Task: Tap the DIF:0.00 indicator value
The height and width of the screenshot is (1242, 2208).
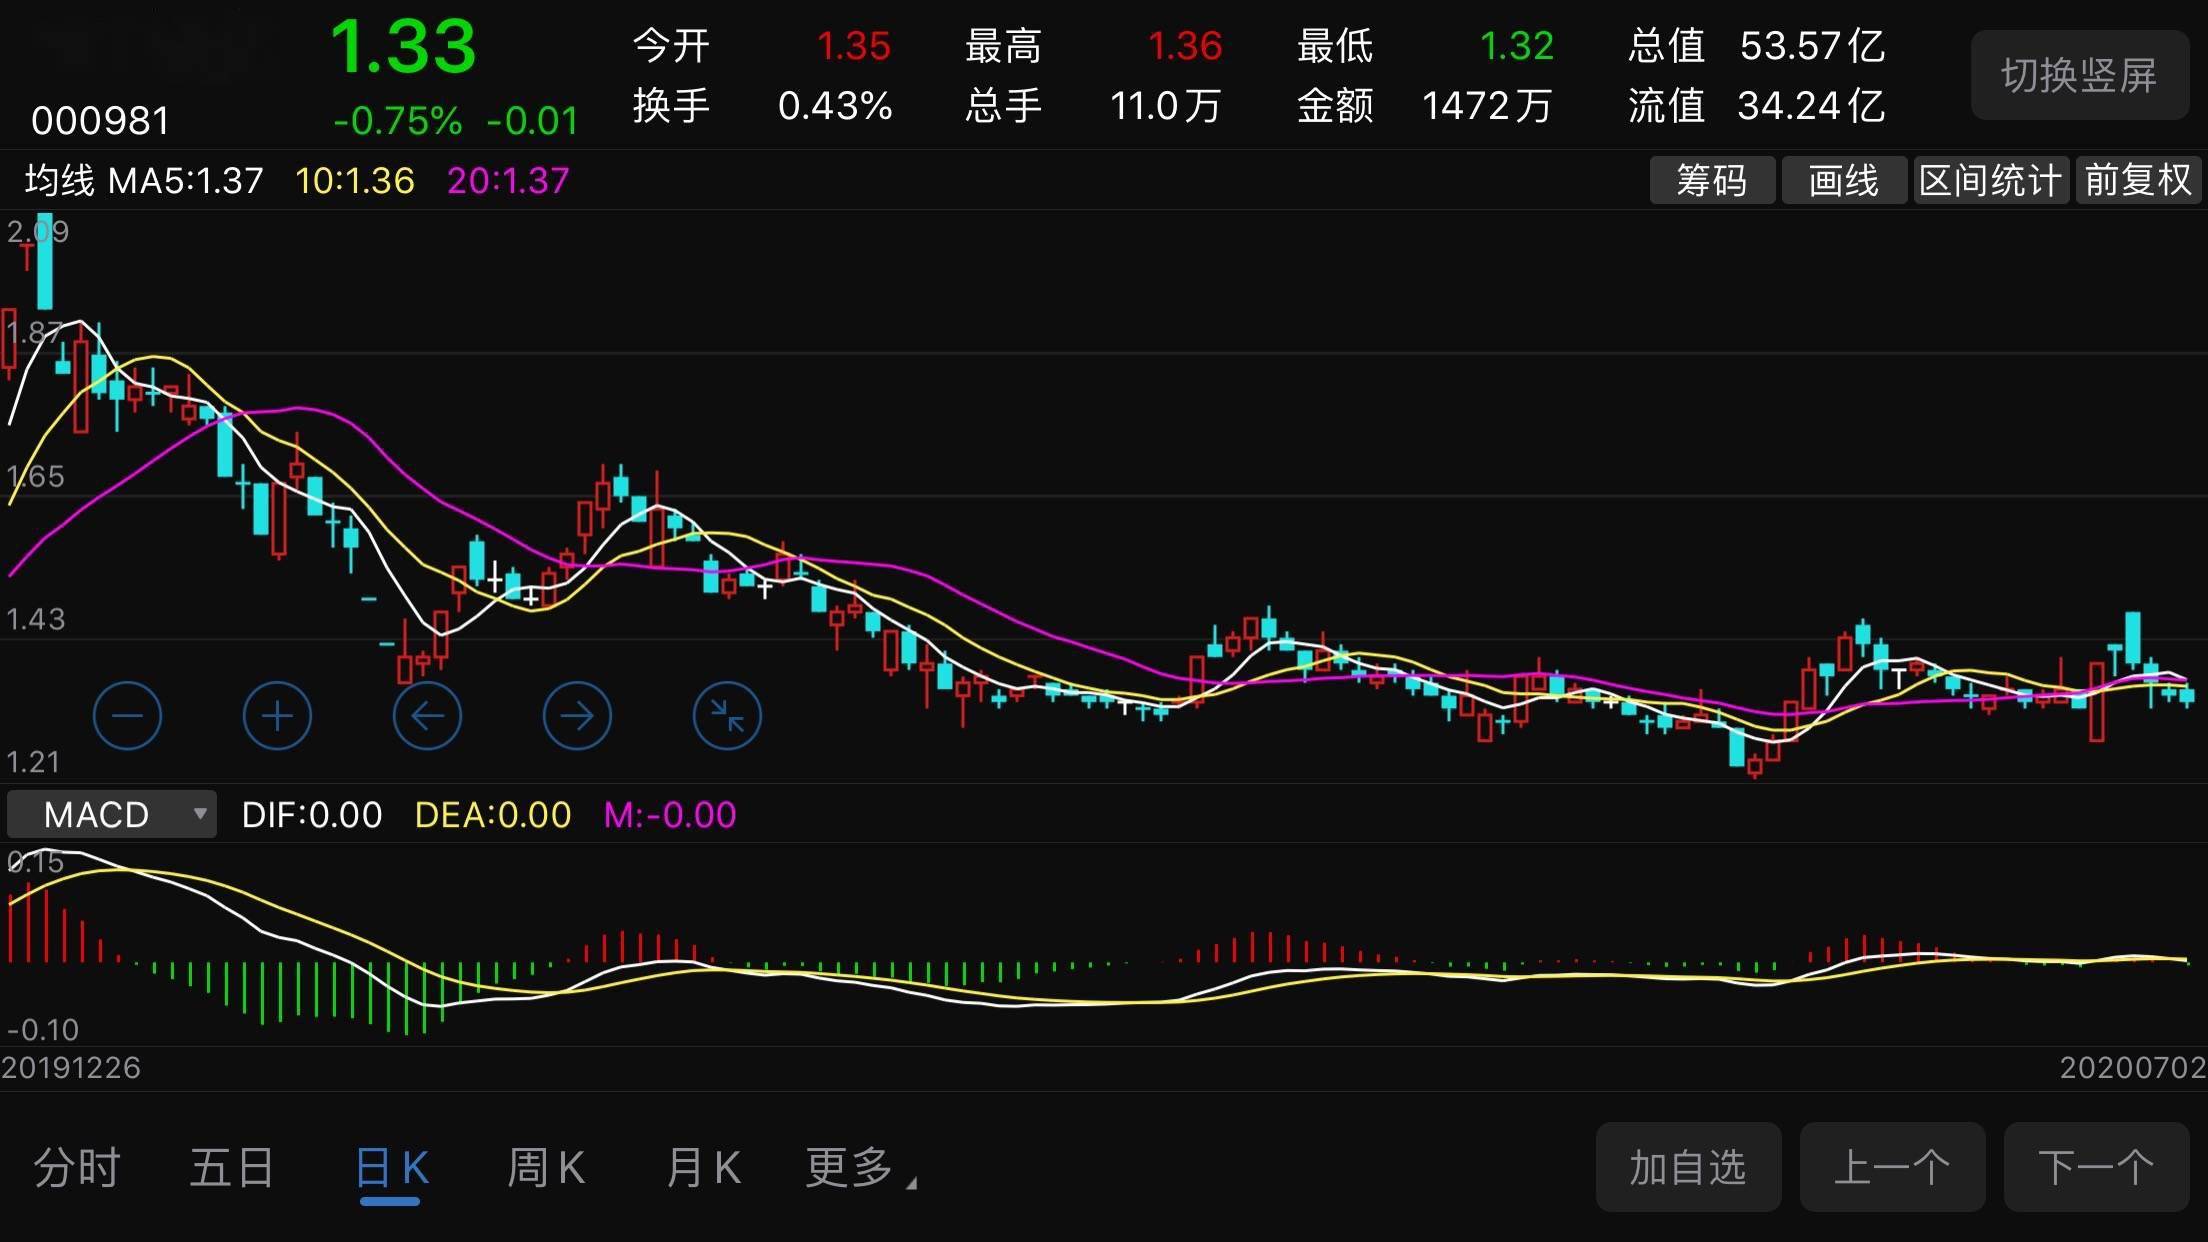Action: click(312, 815)
